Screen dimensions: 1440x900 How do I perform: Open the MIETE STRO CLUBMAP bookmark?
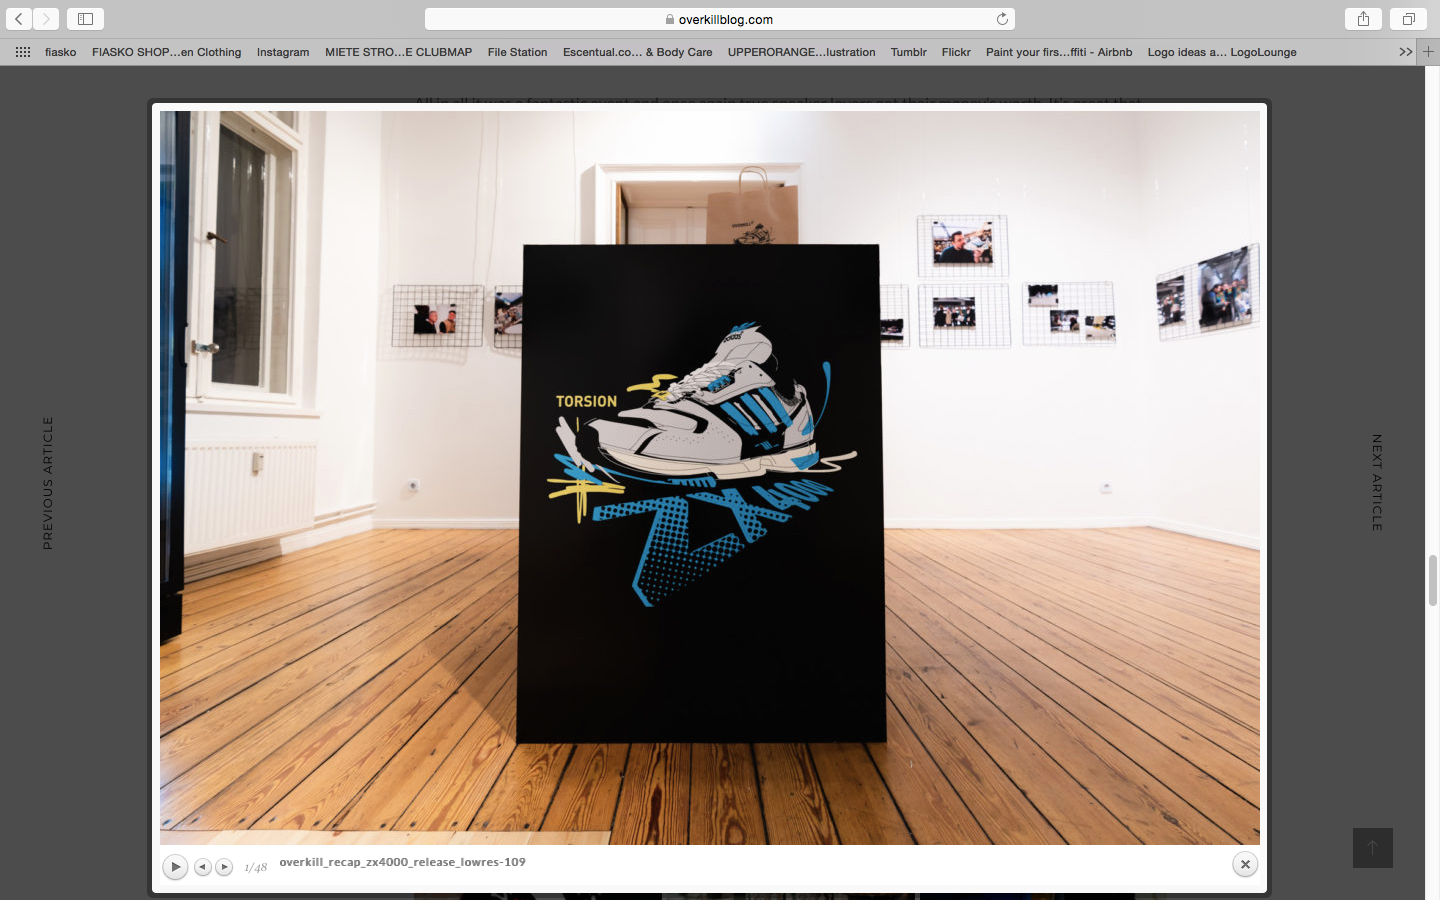tap(398, 52)
